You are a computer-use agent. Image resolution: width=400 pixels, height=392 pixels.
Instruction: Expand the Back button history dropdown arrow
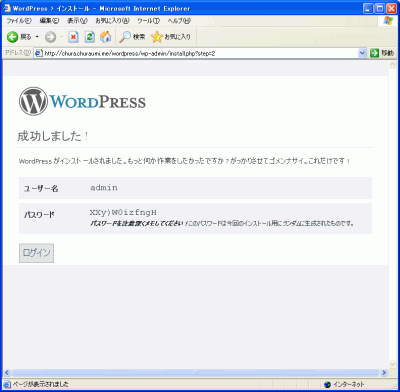37,37
